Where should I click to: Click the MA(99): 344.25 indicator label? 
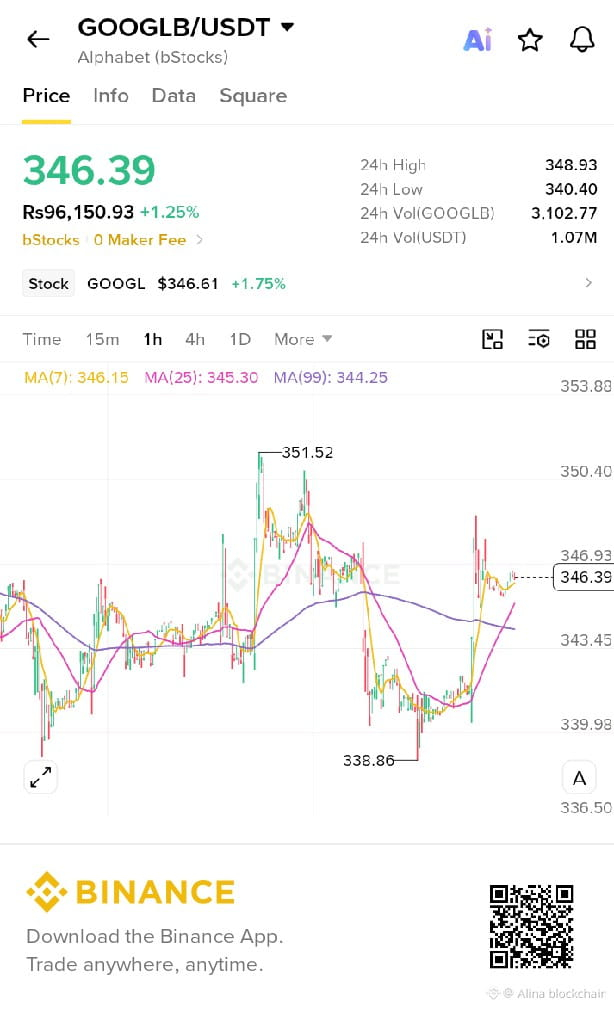click(331, 378)
